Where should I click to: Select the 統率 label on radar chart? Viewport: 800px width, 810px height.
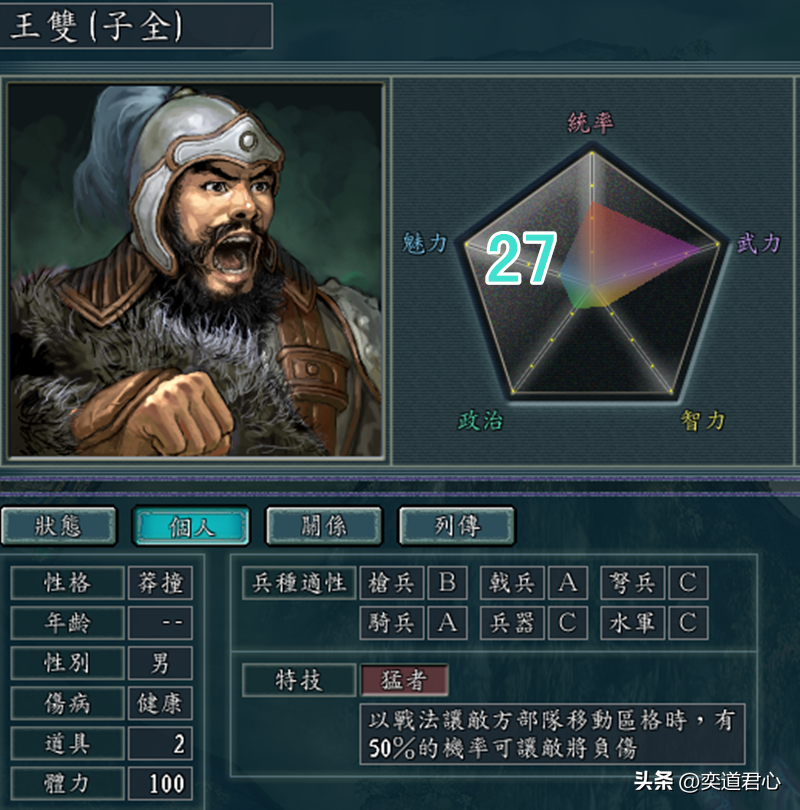(590, 122)
